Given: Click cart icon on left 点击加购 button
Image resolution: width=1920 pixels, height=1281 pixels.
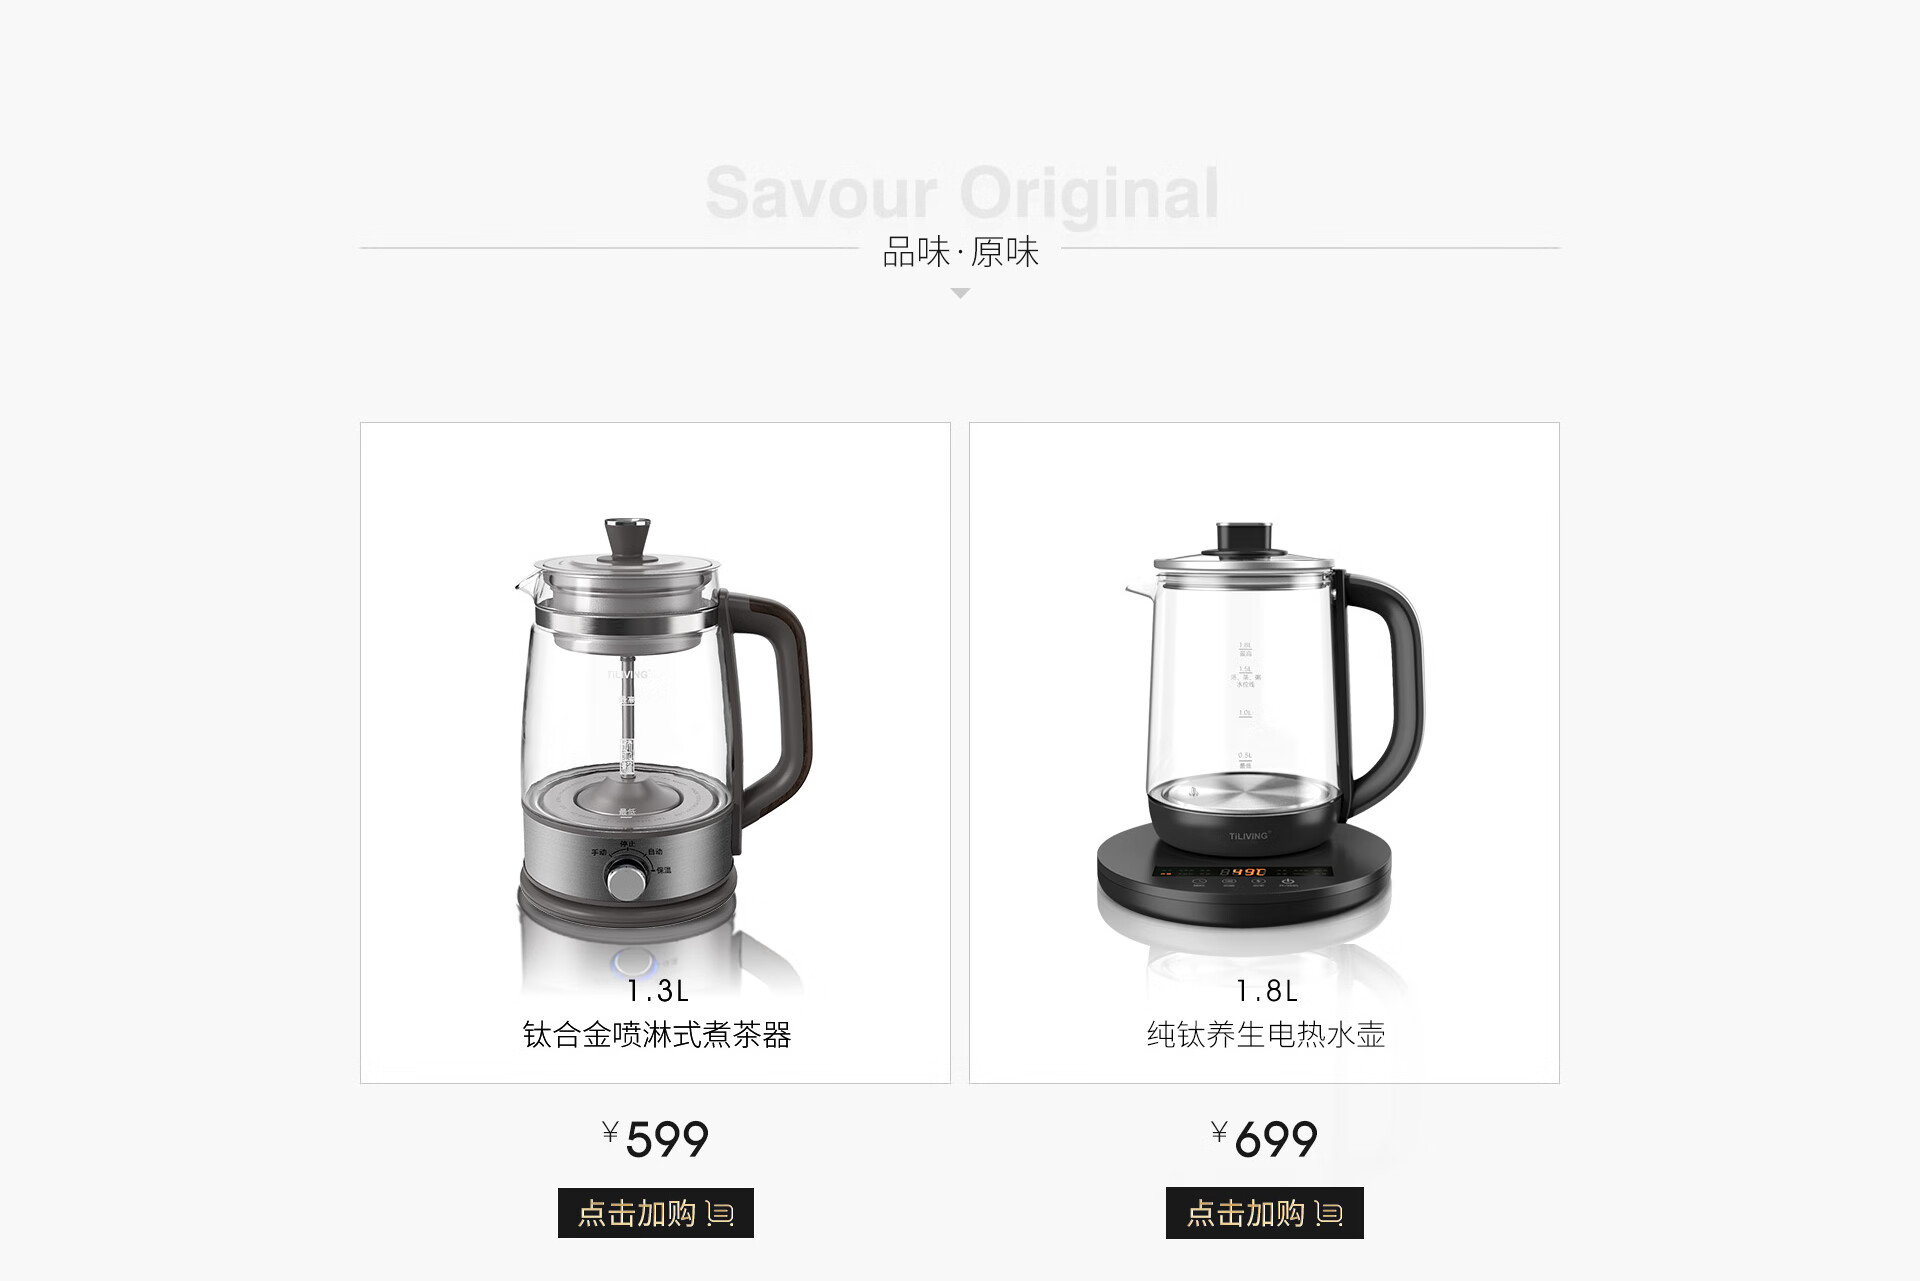Looking at the screenshot, I should (x=720, y=1214).
